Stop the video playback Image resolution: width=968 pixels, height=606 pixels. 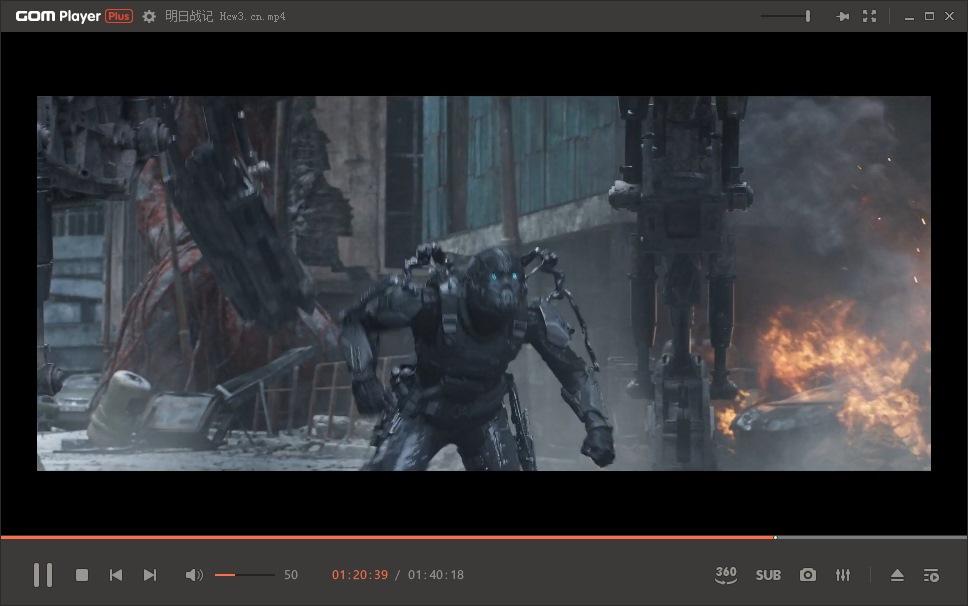click(82, 575)
